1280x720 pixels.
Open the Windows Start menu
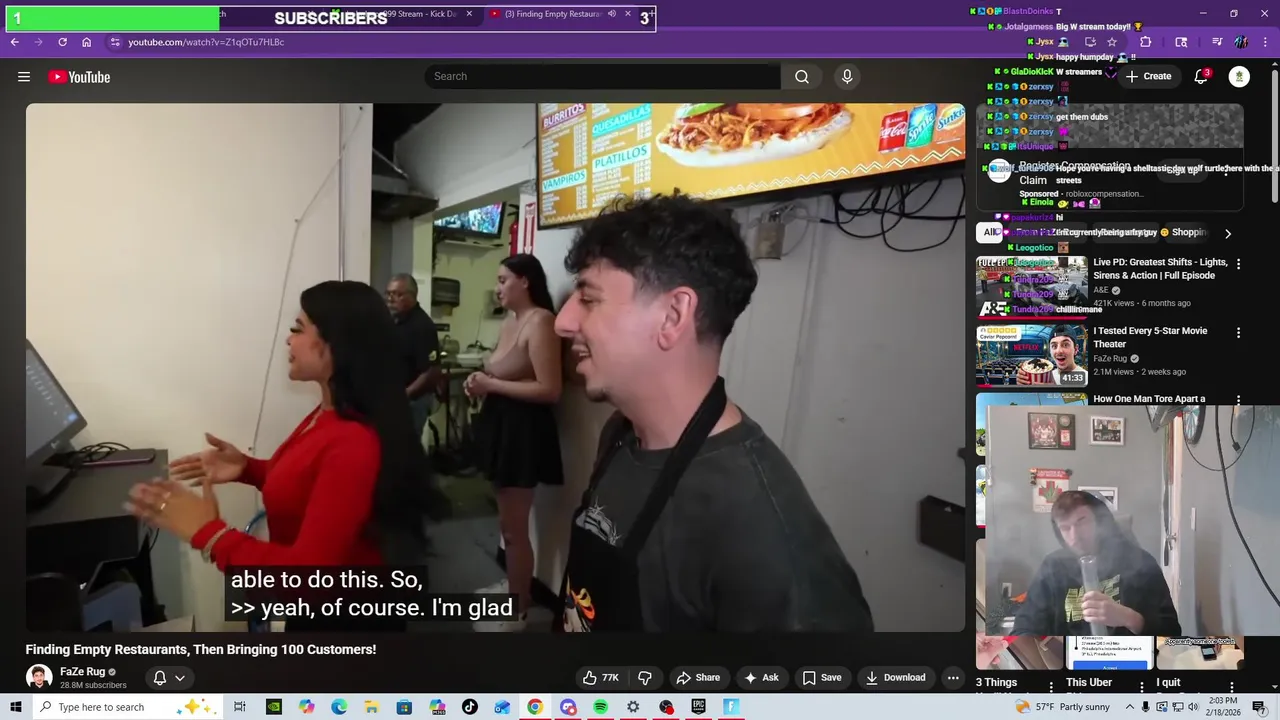[x=16, y=707]
